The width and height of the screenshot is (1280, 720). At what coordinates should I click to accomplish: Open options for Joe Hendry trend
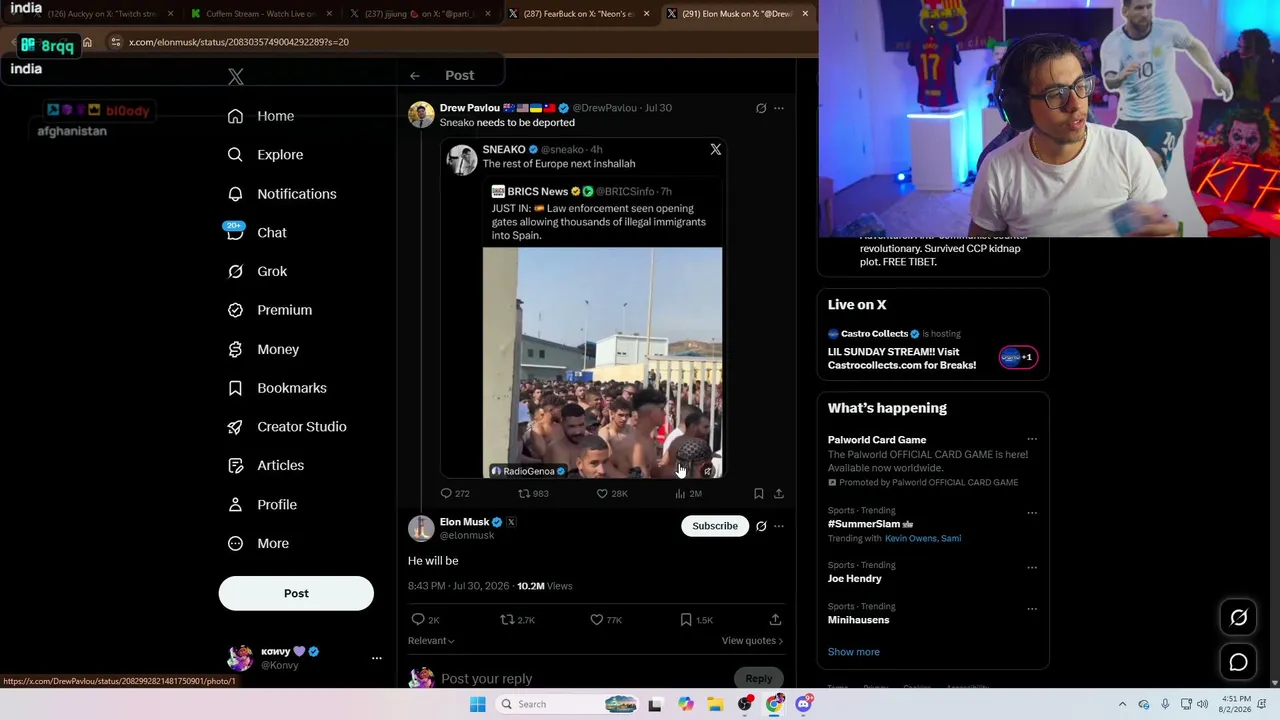pos(1032,567)
